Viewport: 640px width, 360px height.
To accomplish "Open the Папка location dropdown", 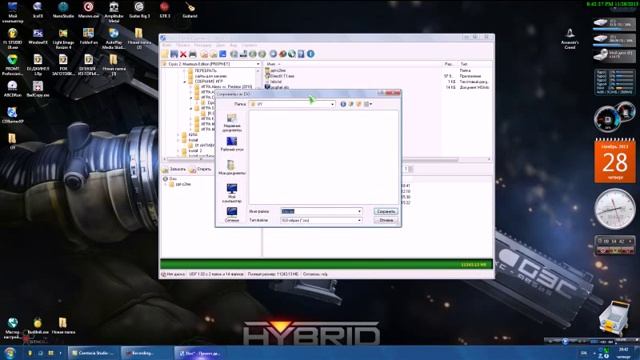I will coord(332,104).
